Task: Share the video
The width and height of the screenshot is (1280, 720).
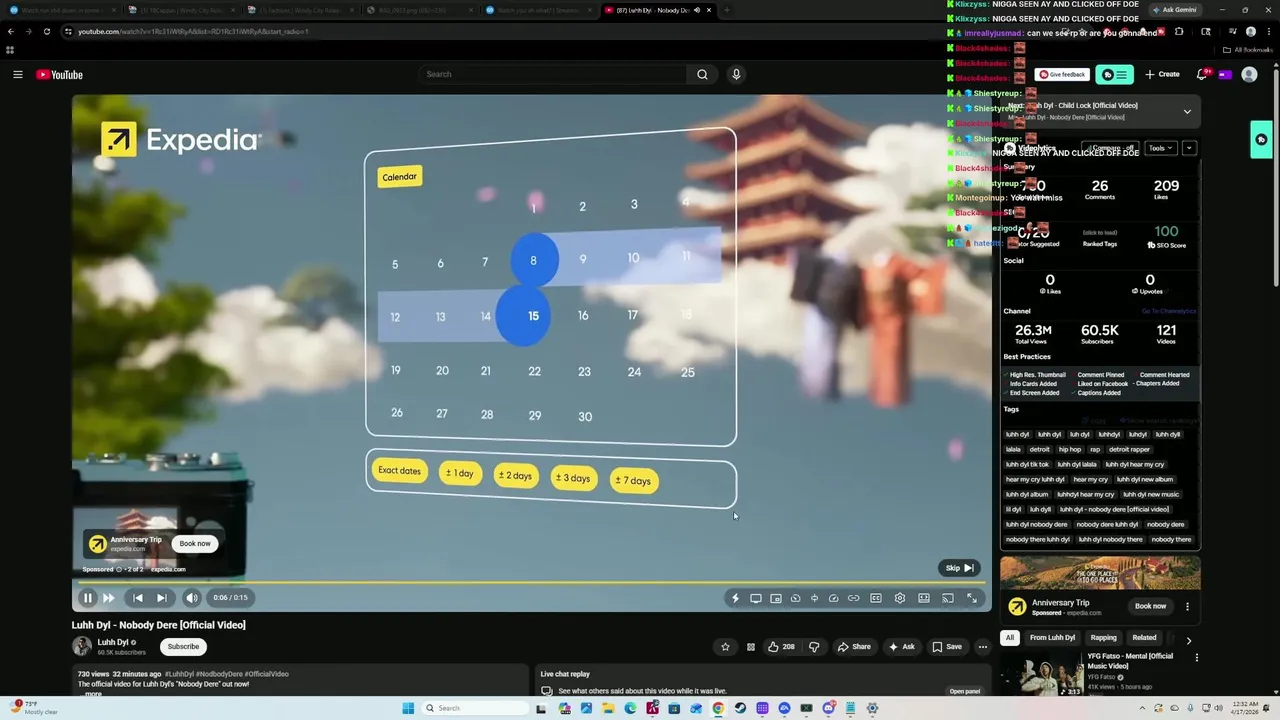Action: 854,647
